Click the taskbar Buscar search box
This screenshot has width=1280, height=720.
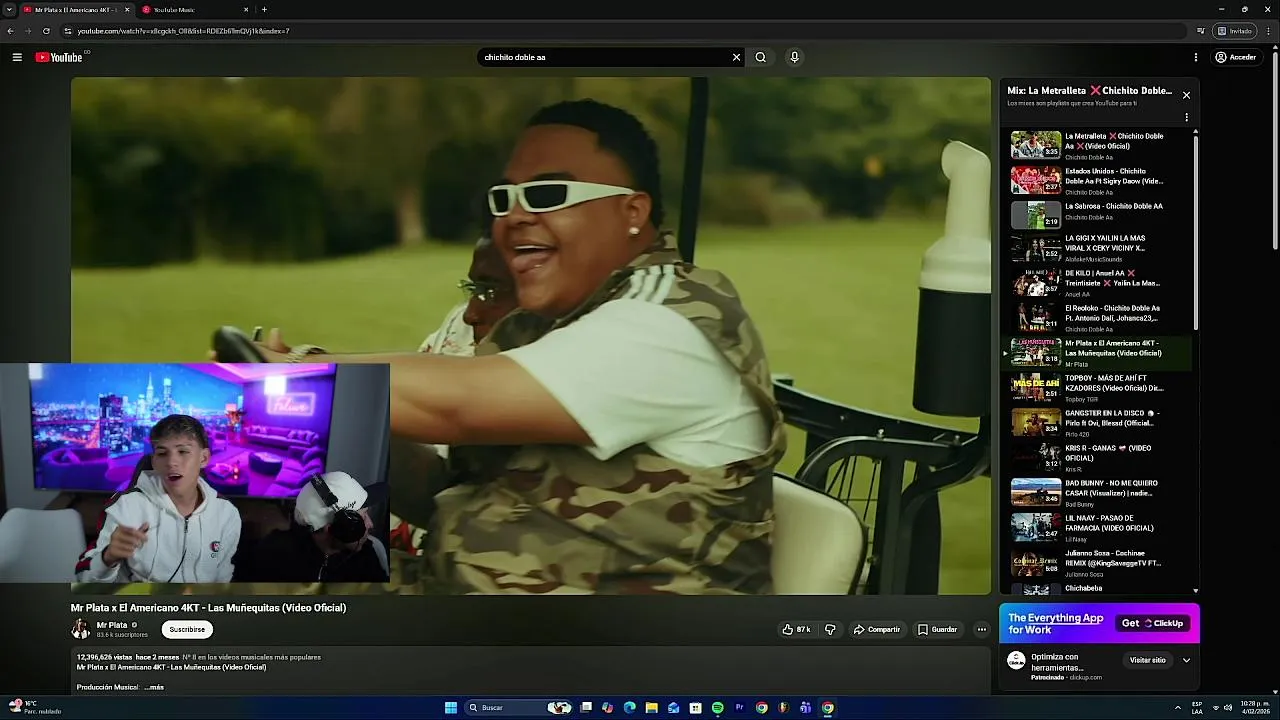(519, 707)
